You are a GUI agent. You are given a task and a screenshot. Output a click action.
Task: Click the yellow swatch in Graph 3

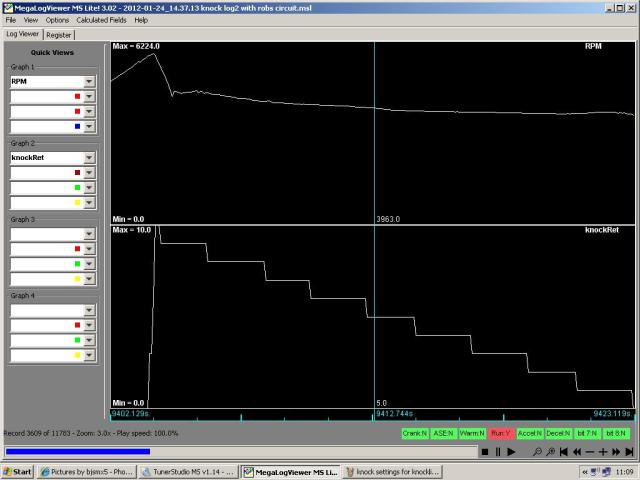coord(77,279)
